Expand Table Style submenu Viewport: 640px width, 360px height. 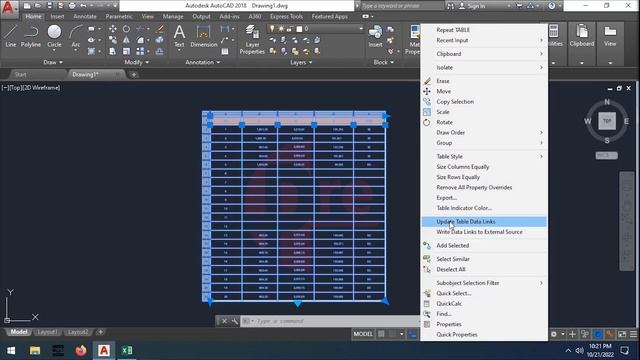pyautogui.click(x=484, y=156)
